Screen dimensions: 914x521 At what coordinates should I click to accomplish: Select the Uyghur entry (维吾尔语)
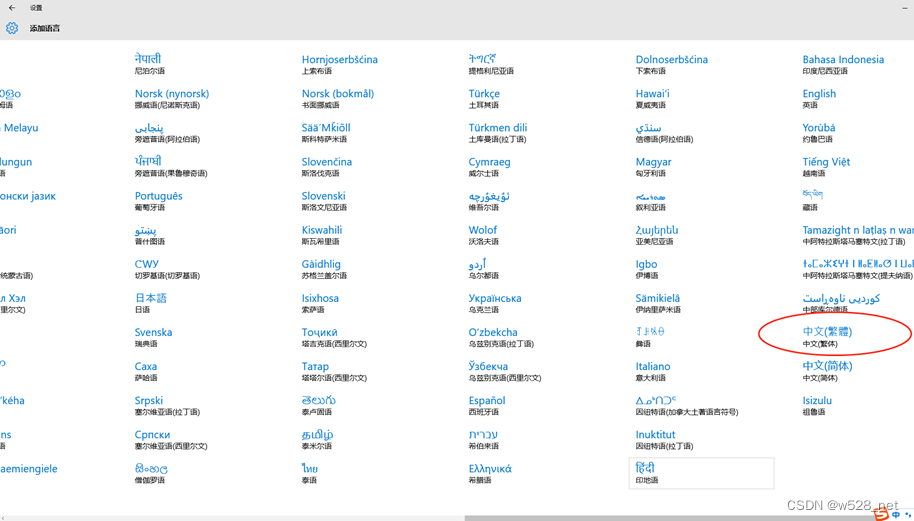tap(489, 201)
